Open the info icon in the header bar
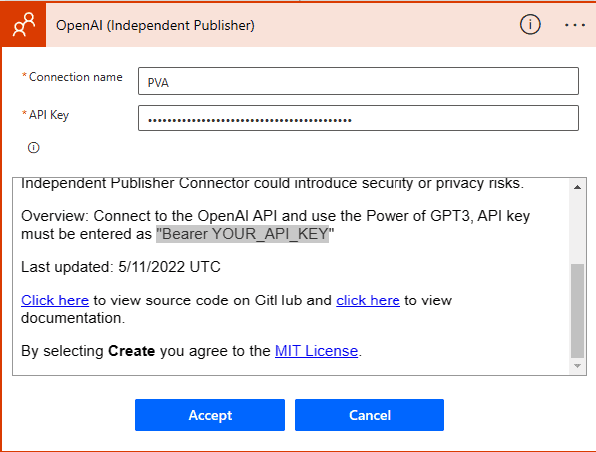 530,25
